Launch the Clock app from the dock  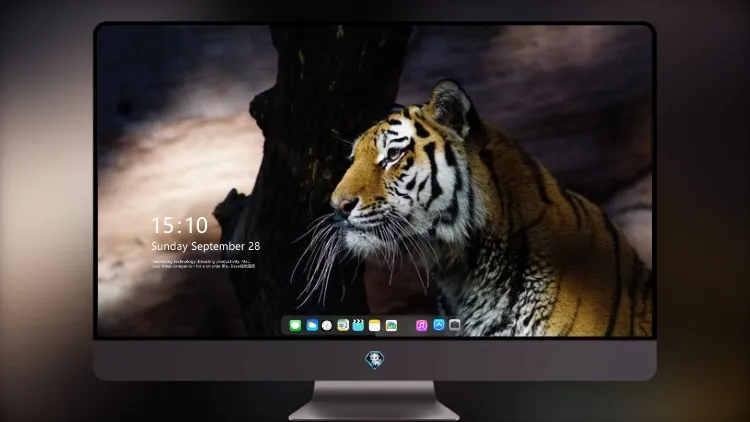[x=327, y=325]
